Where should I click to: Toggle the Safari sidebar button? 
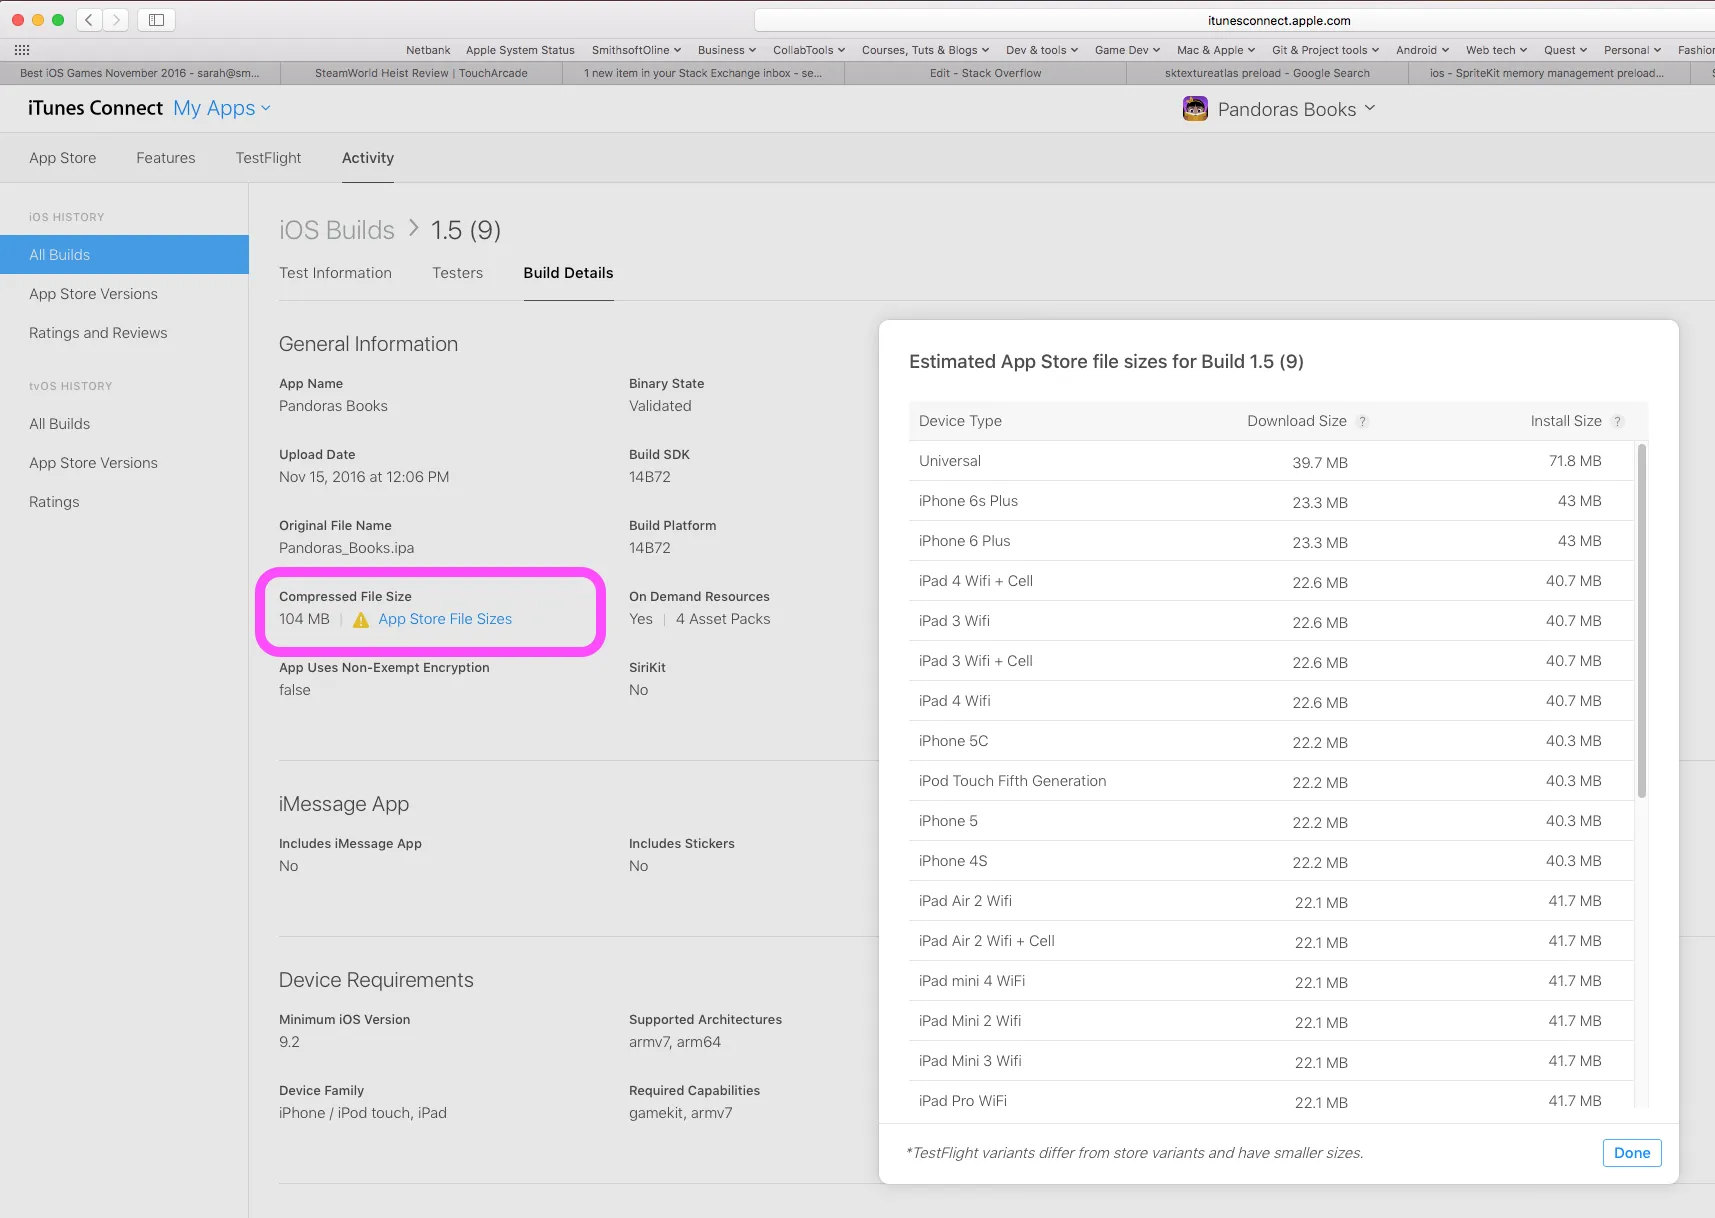coord(156,19)
